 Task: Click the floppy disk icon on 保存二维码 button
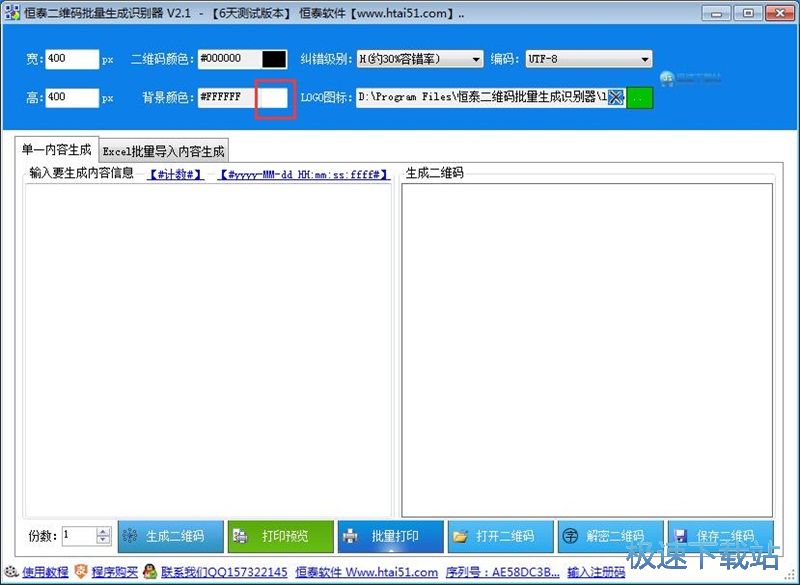(680, 536)
